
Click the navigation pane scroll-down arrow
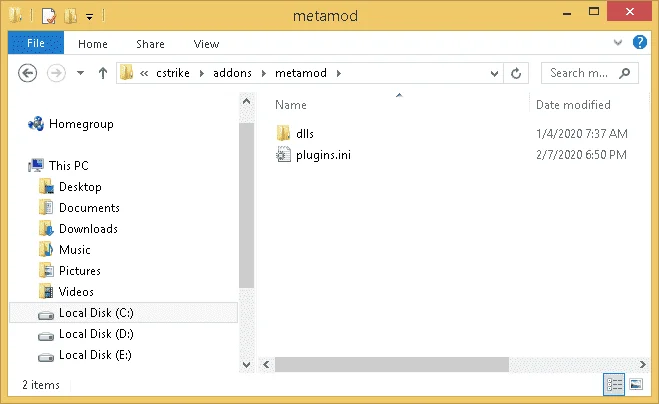point(247,364)
